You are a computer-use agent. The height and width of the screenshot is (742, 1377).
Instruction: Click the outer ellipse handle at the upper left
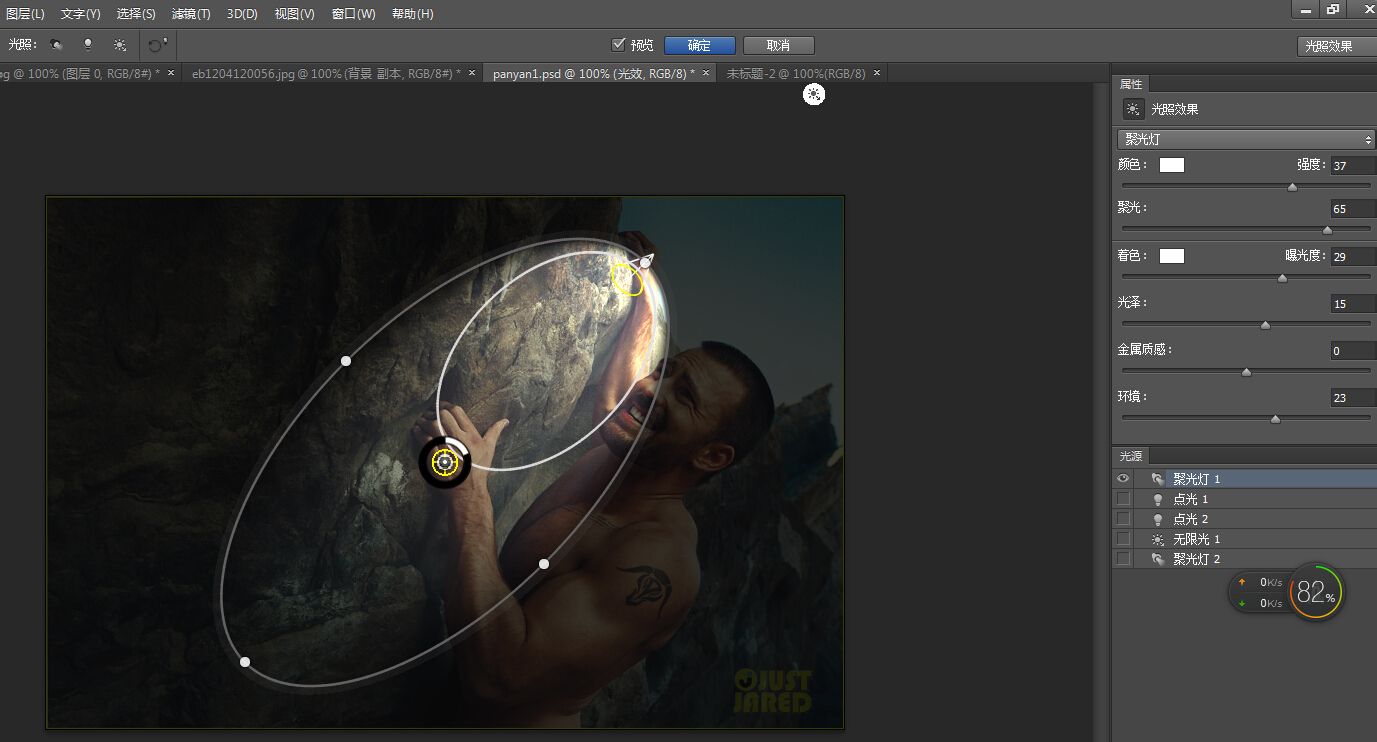[x=346, y=360]
